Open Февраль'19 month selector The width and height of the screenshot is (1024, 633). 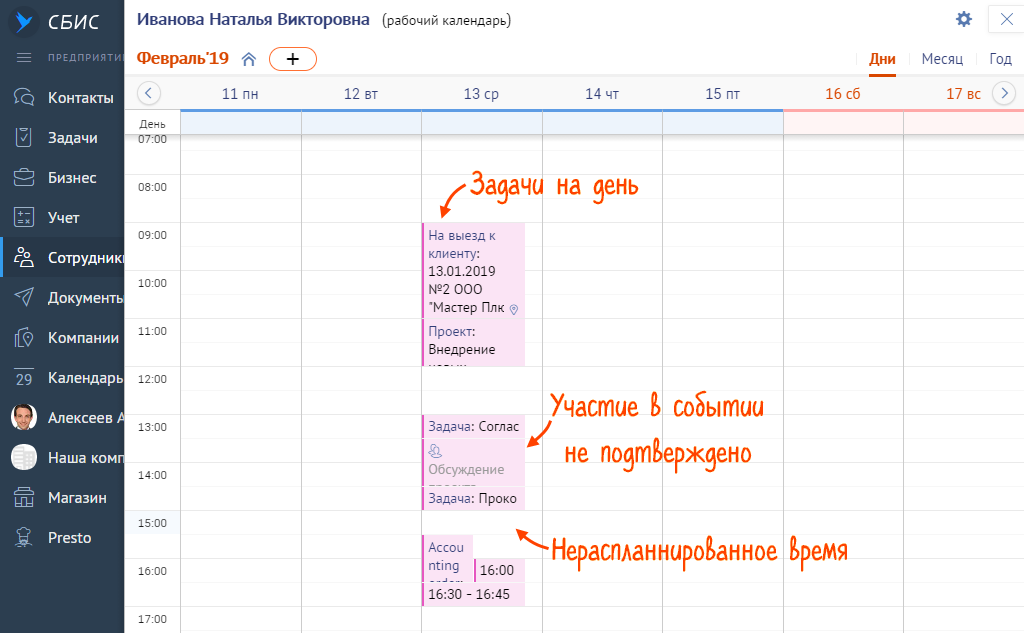(x=183, y=59)
